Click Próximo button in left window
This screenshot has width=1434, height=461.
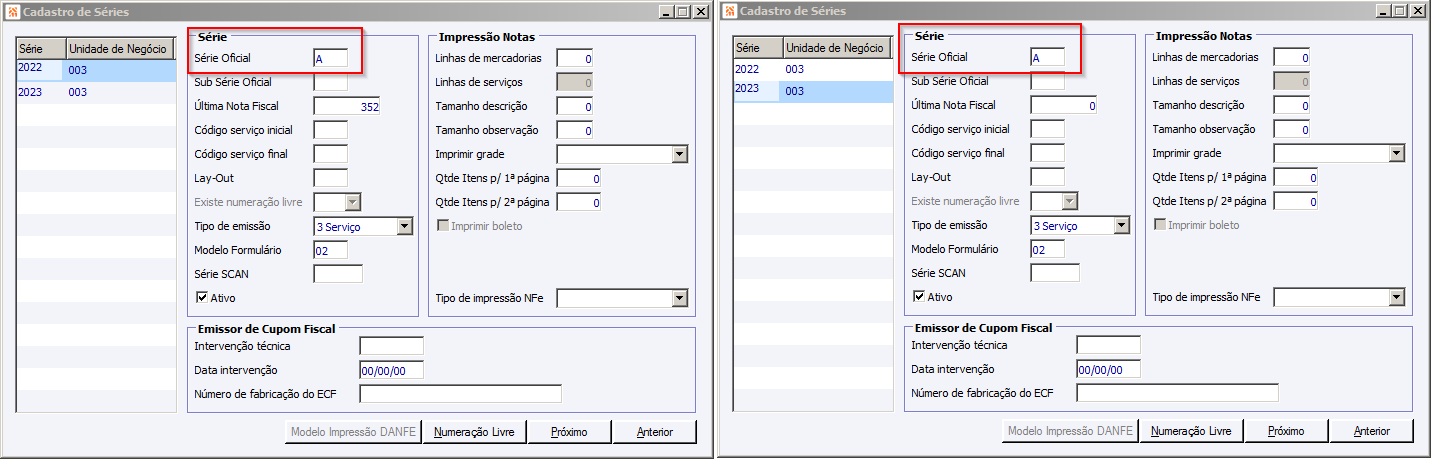568,432
